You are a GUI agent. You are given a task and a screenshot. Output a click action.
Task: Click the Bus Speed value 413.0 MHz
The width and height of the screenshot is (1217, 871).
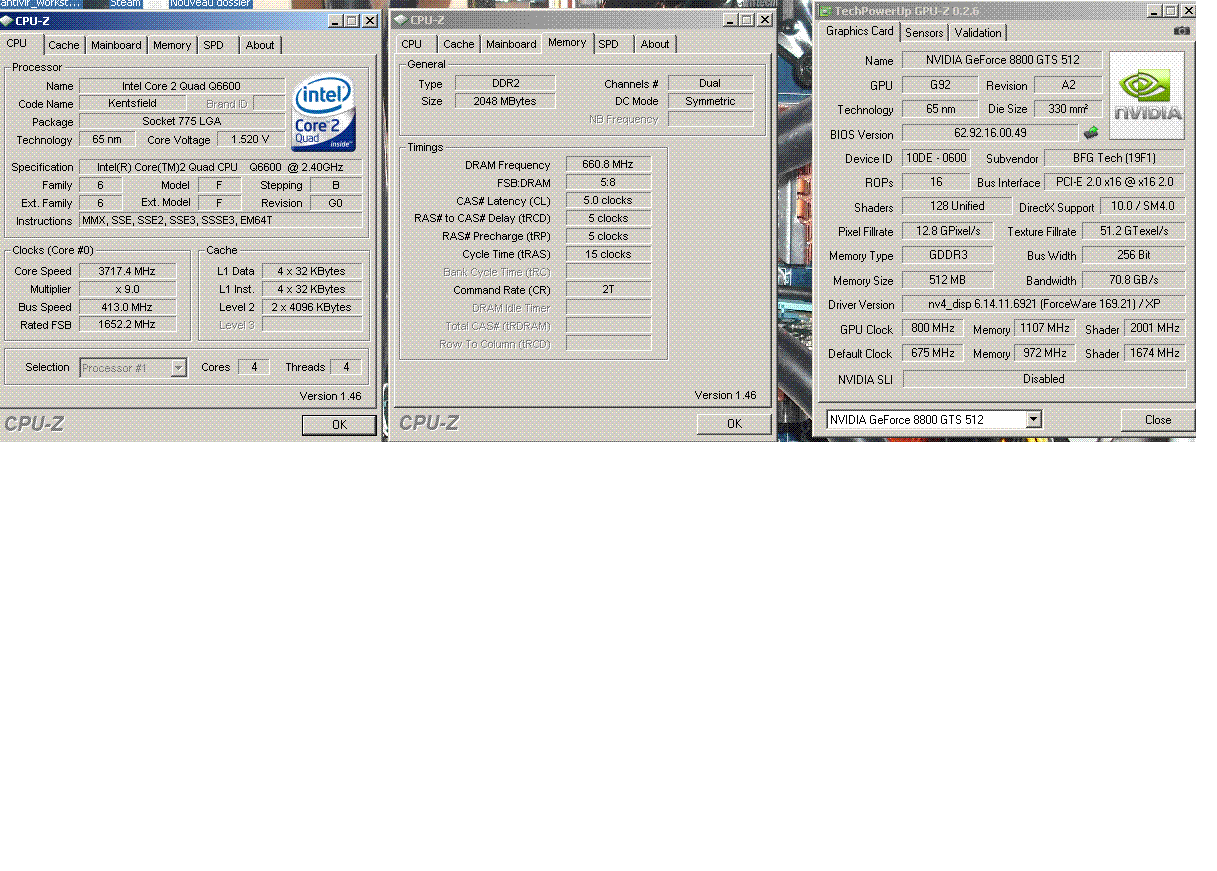click(126, 307)
